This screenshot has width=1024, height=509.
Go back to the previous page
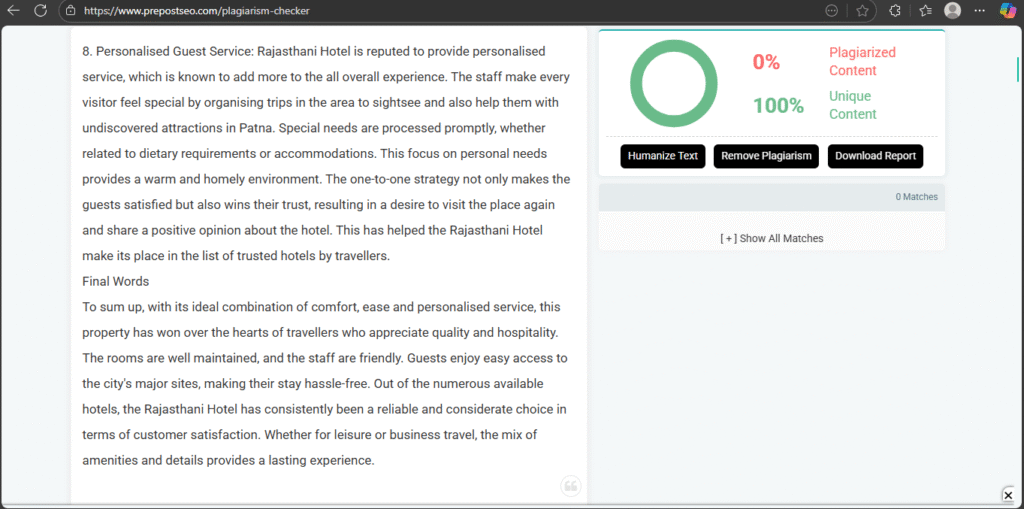(14, 10)
